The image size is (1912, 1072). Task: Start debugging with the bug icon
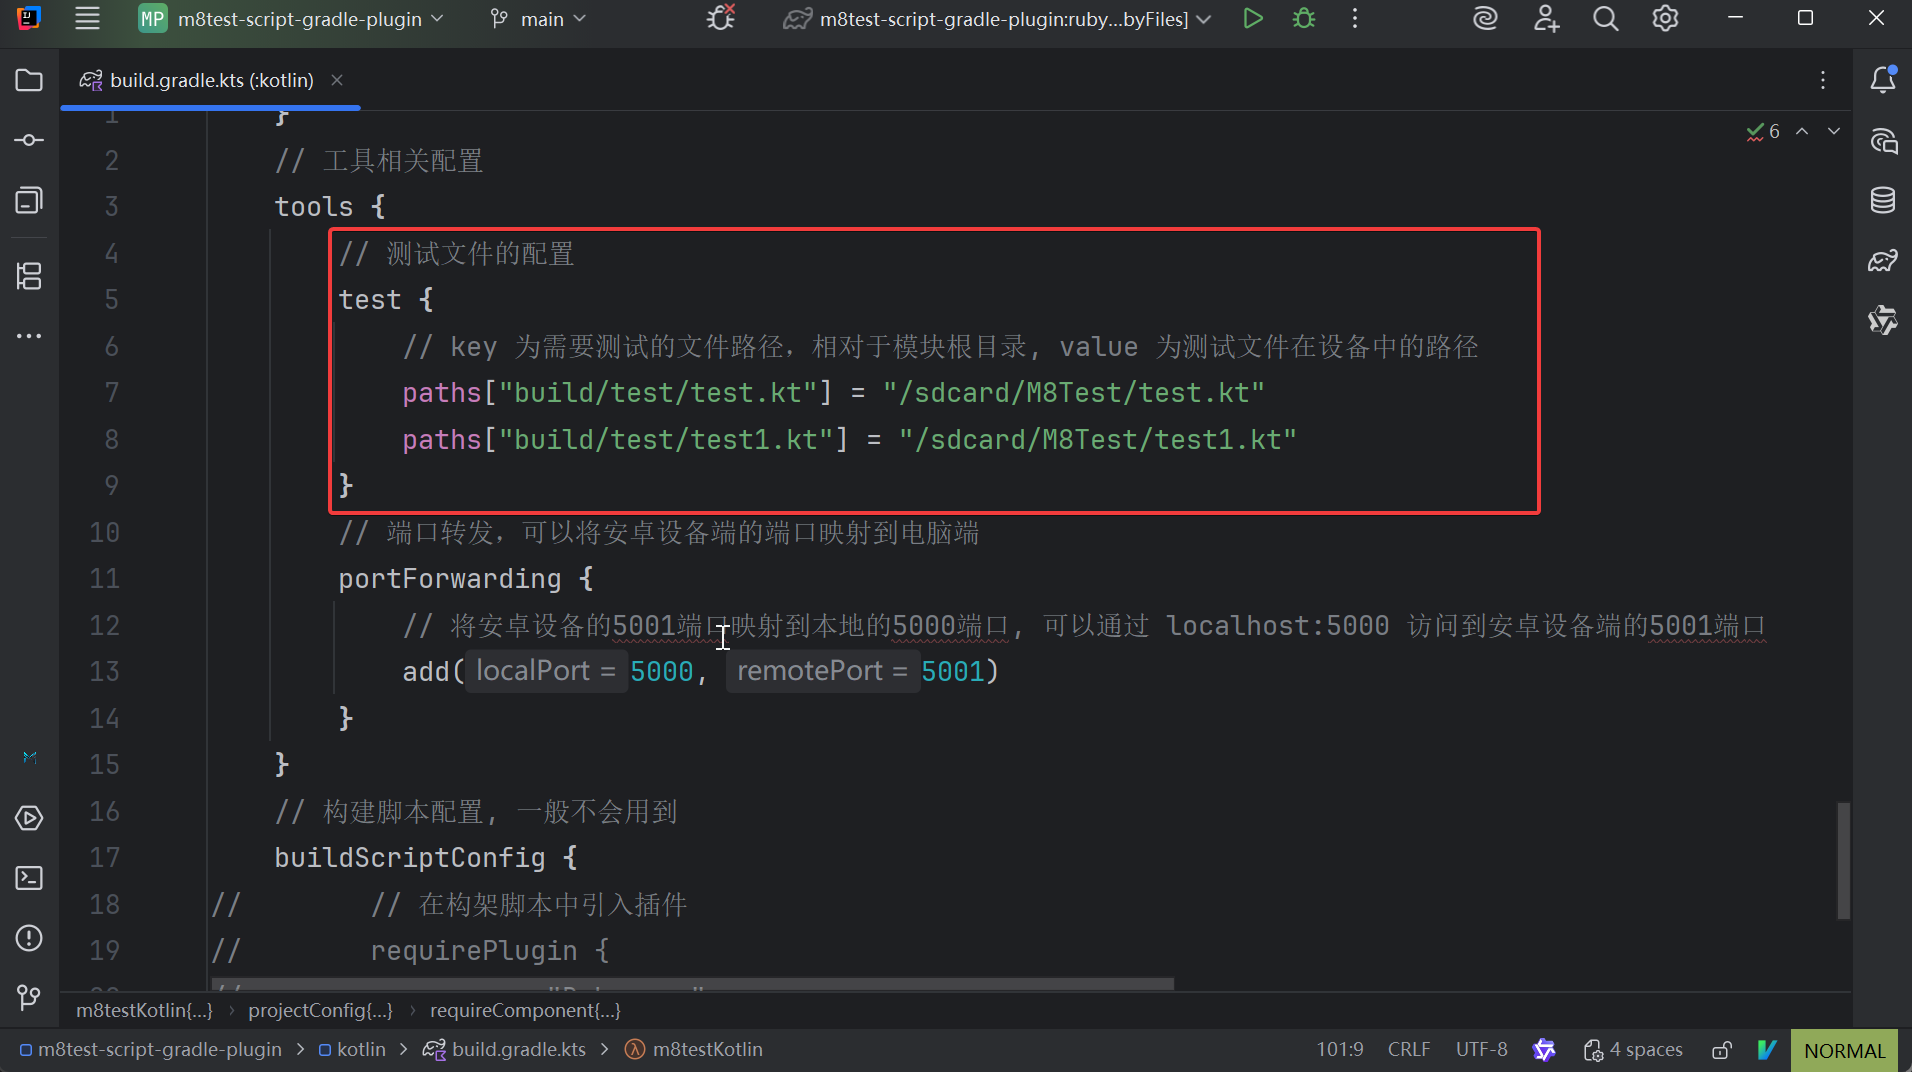coord(1304,19)
